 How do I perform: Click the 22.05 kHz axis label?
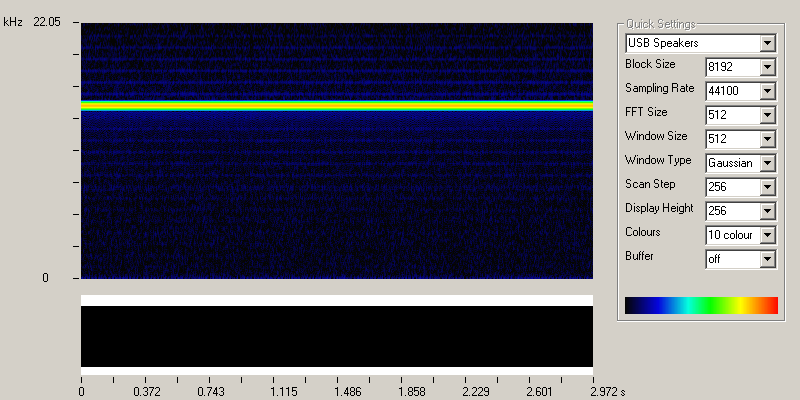(x=47, y=22)
